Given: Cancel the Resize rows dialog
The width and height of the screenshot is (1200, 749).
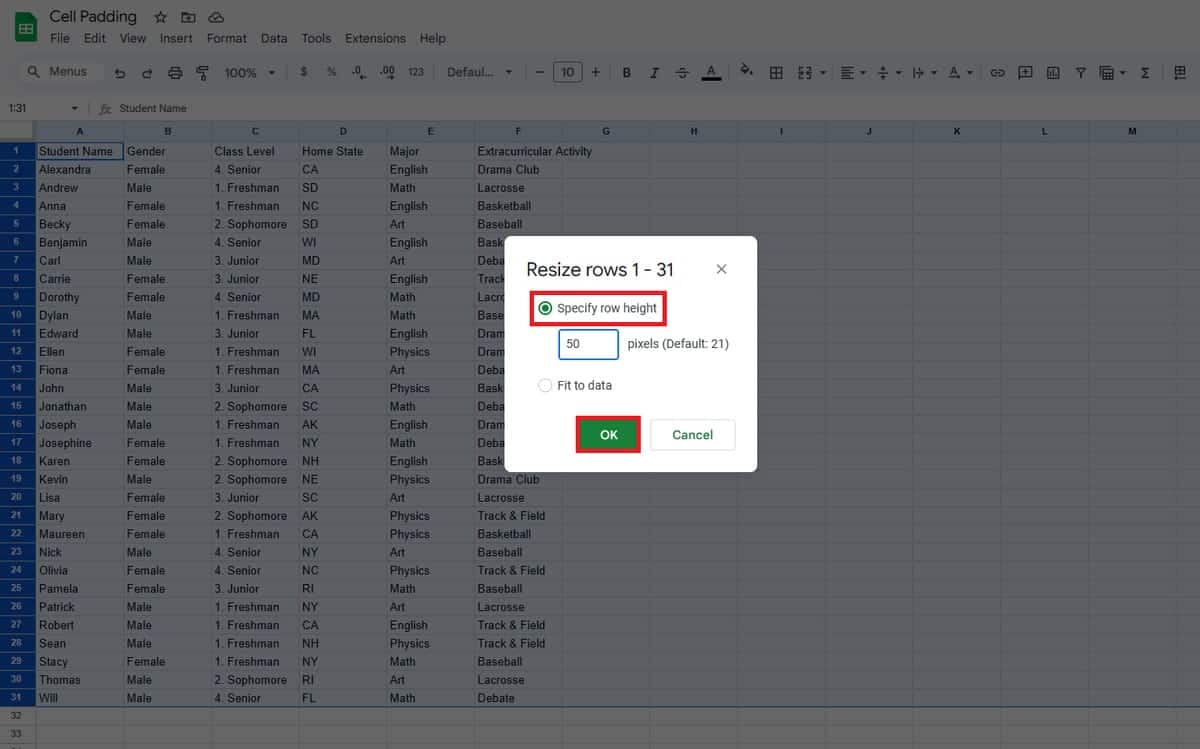Looking at the screenshot, I should pos(692,434).
